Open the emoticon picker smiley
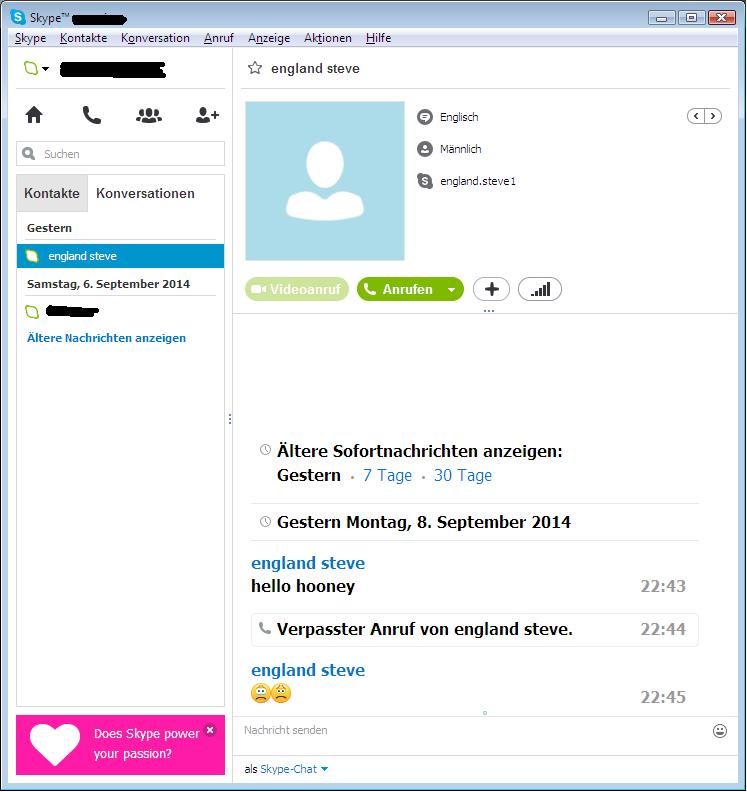Image resolution: width=747 pixels, height=792 pixels. pyautogui.click(x=720, y=730)
